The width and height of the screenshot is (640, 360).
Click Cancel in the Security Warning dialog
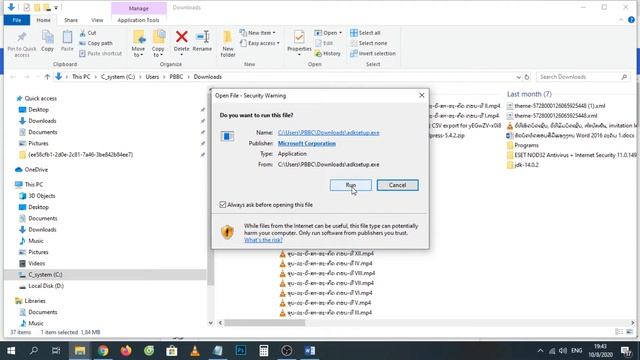pos(397,185)
